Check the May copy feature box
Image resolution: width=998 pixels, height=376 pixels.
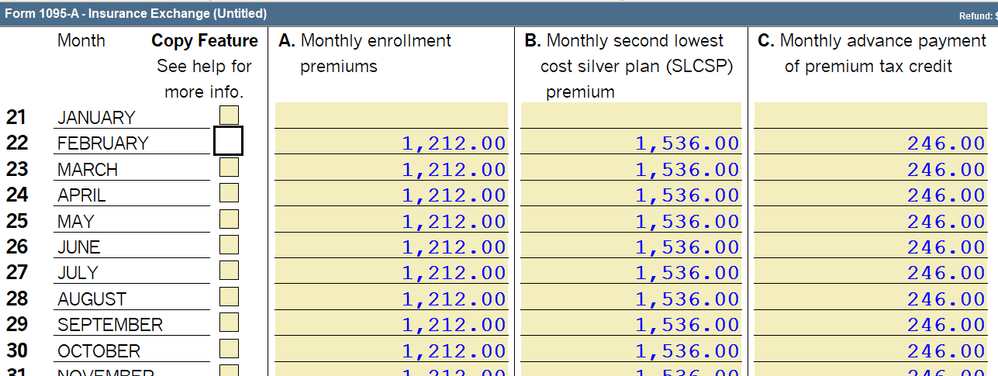229,219
